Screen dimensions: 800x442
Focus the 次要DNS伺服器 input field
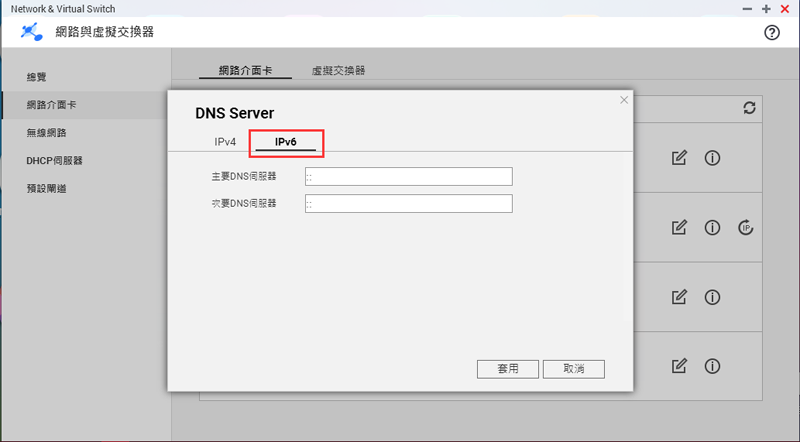[x=408, y=204]
